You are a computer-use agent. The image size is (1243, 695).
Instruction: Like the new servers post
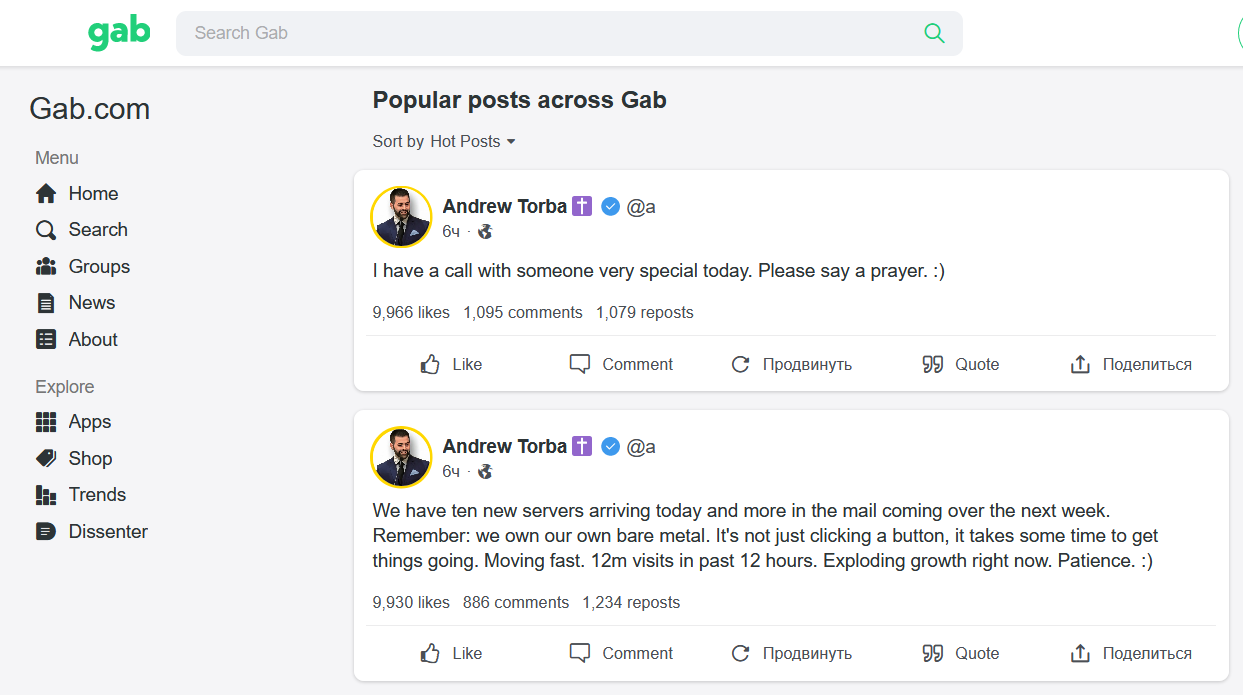point(451,654)
